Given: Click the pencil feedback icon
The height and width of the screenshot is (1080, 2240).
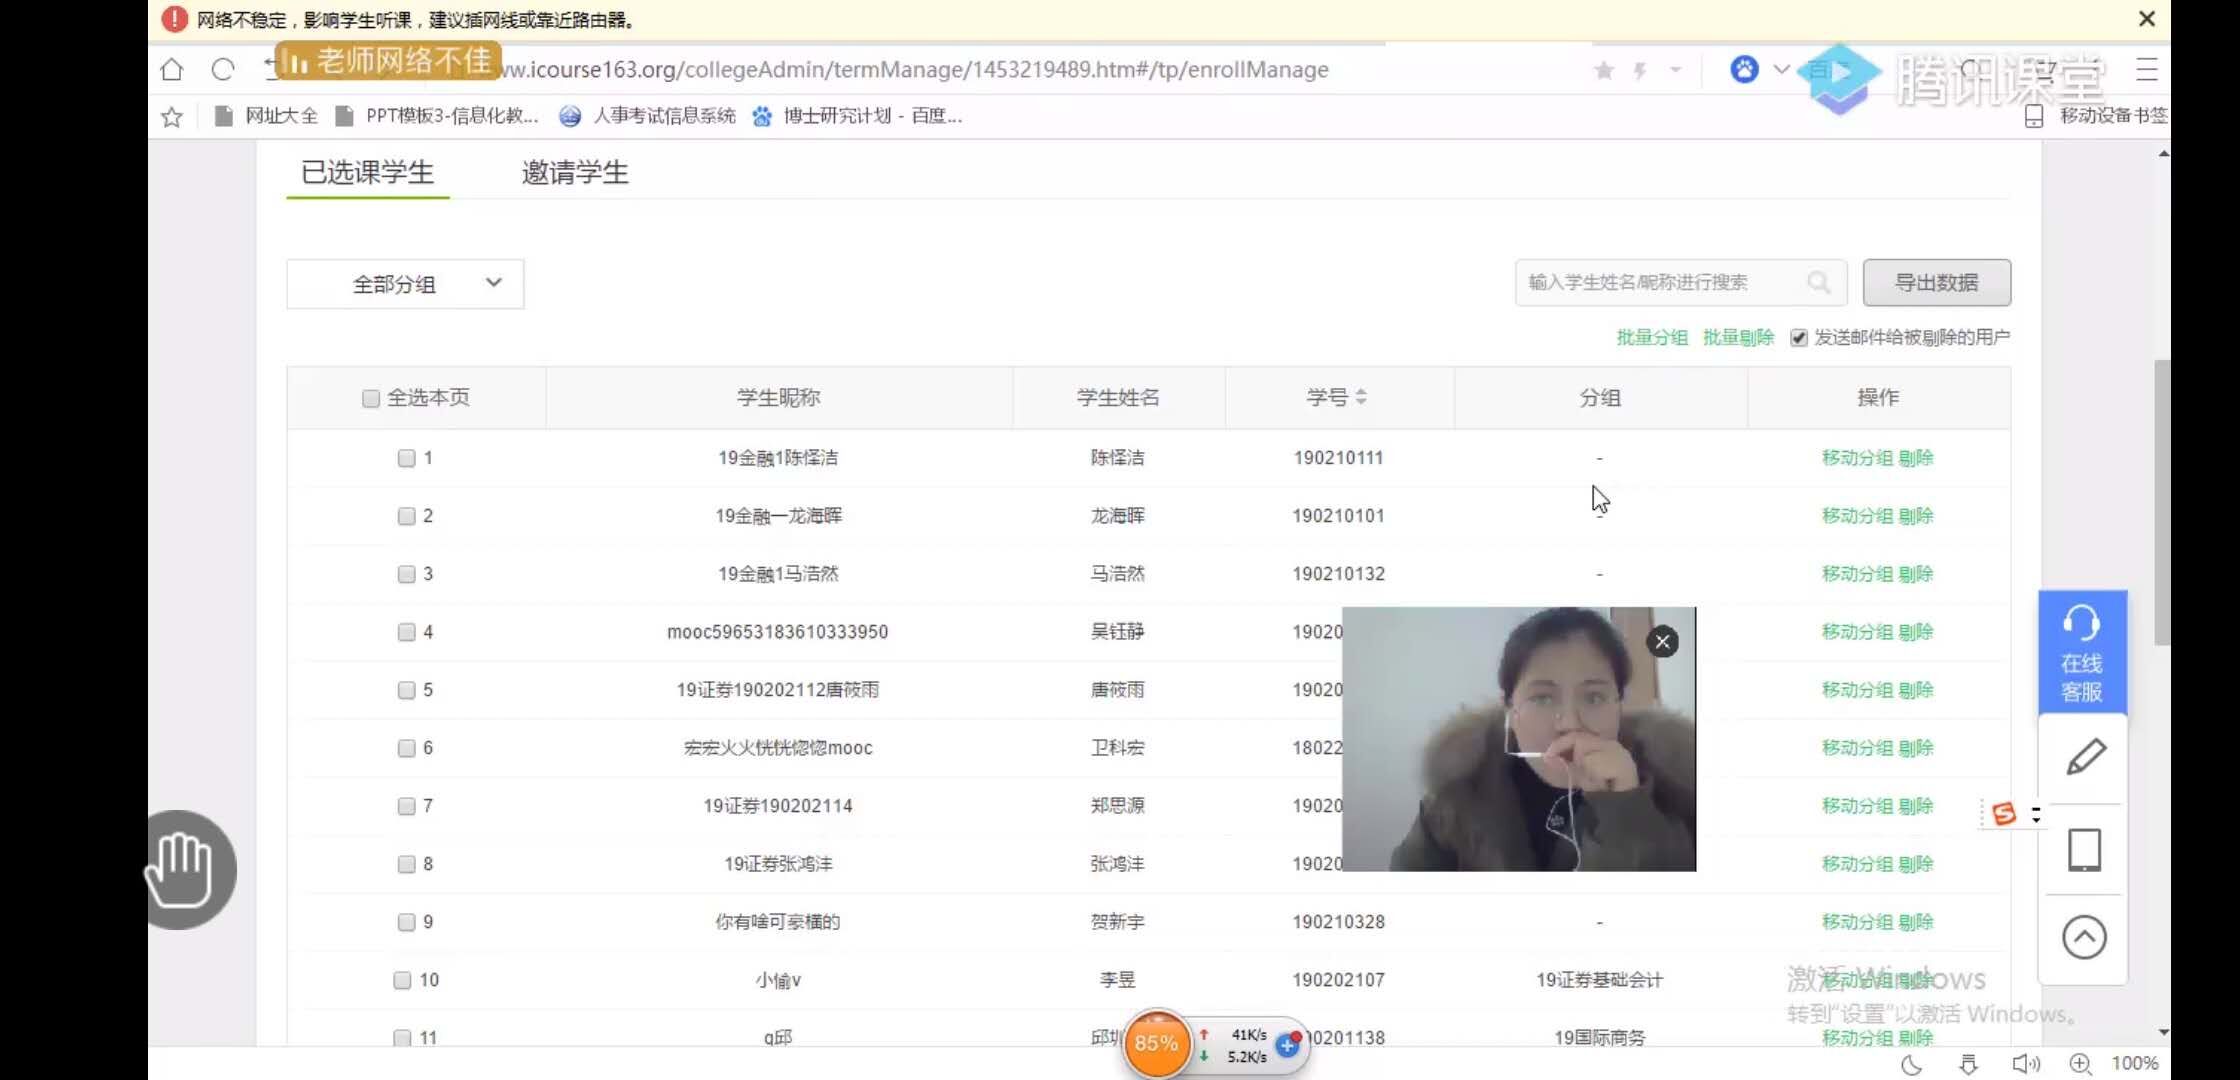Looking at the screenshot, I should (x=2085, y=758).
